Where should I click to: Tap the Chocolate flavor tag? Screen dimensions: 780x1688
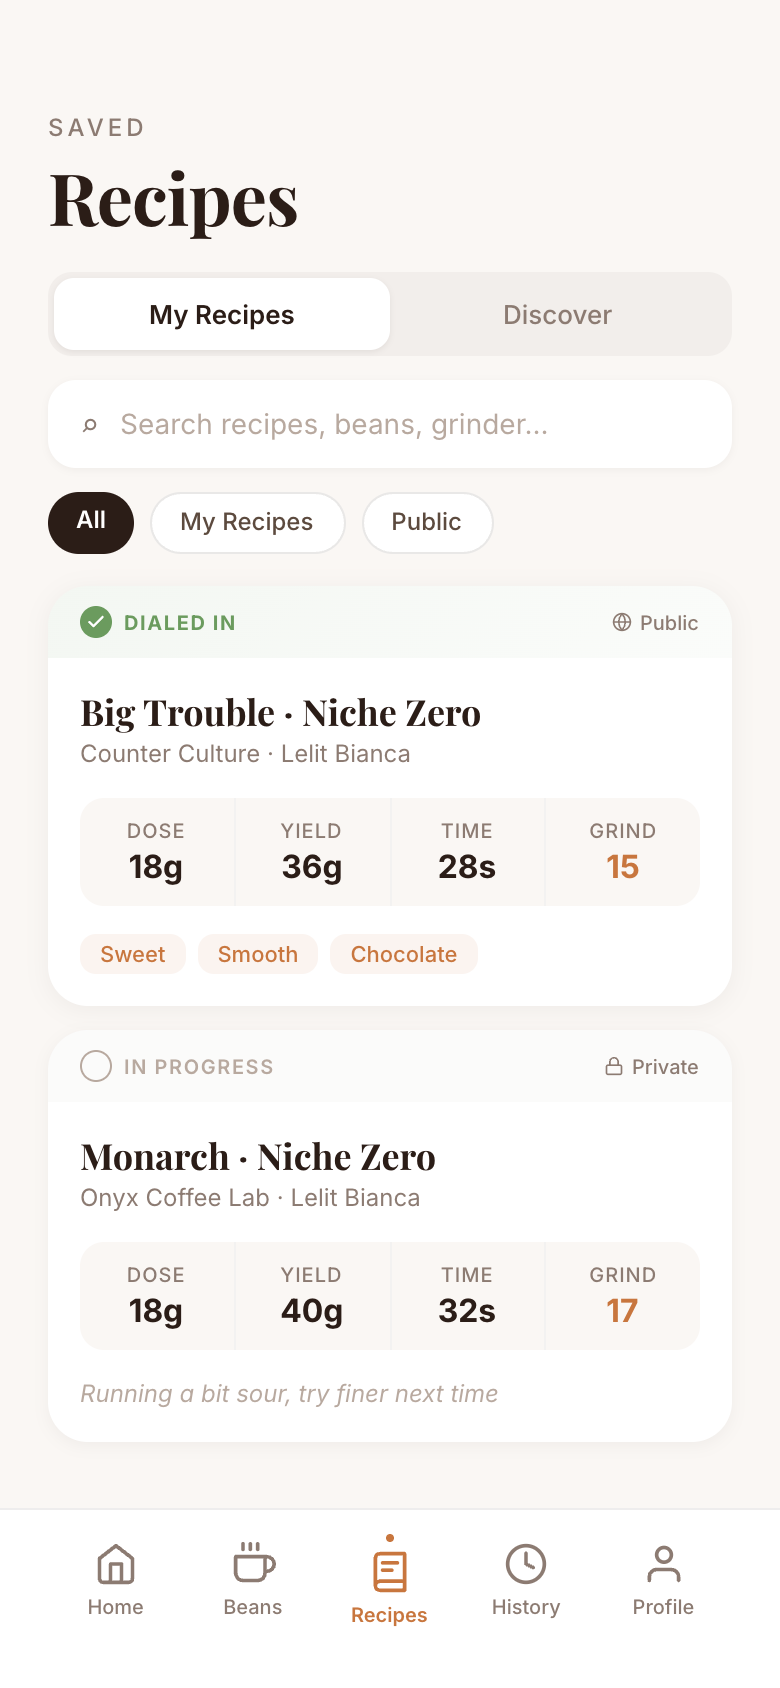coord(404,954)
